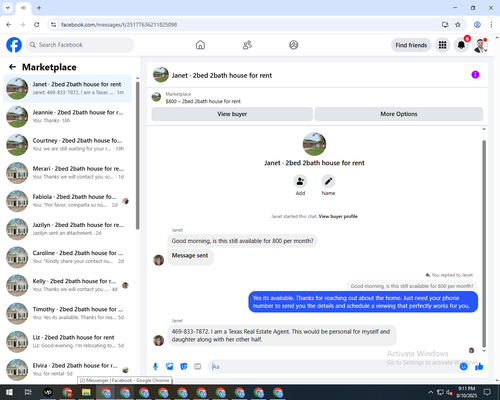This screenshot has width=500, height=400.
Task: Click Janet's avatar in chat header
Action: click(x=161, y=75)
